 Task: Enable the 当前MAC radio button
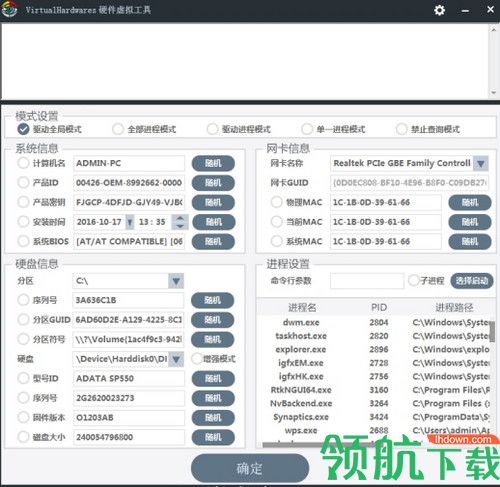pos(276,222)
